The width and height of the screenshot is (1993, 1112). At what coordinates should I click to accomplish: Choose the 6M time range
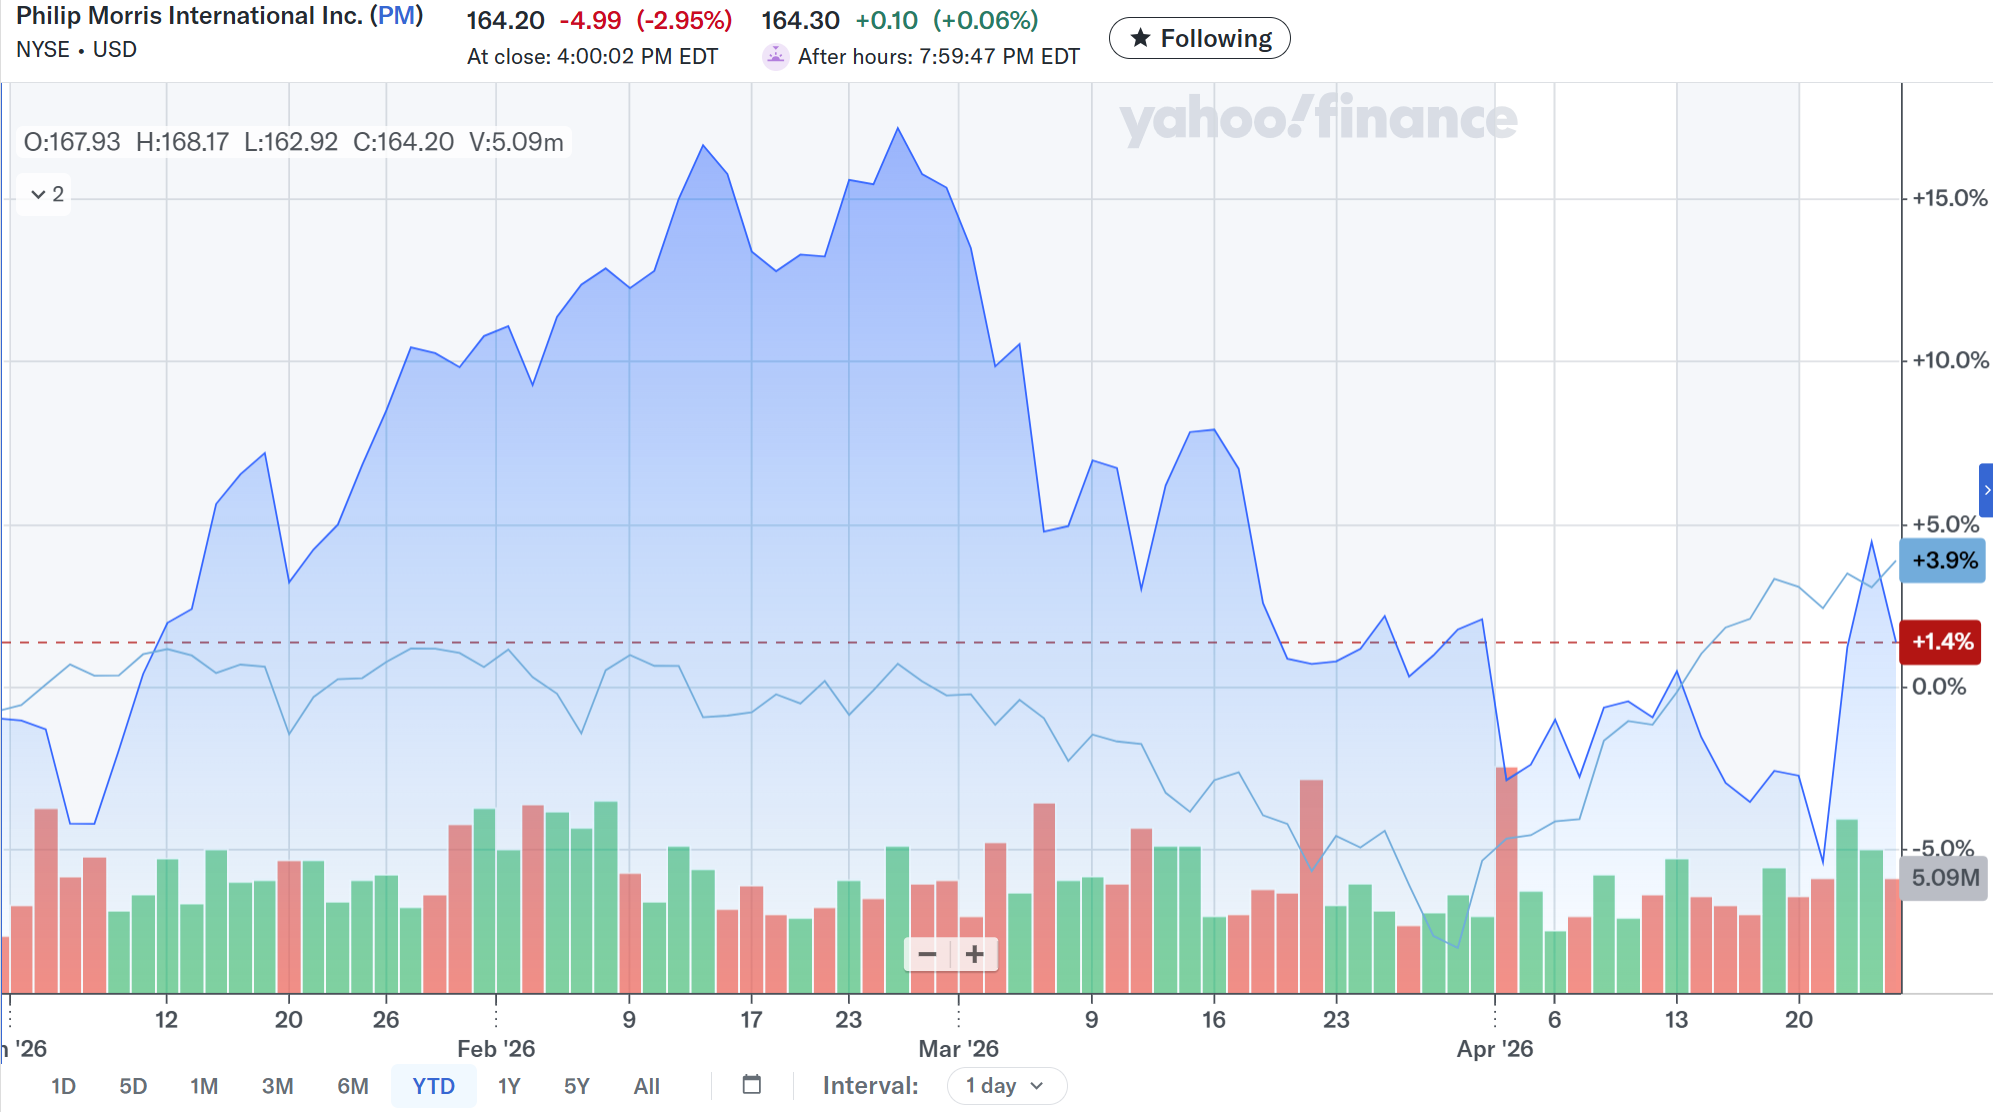pyautogui.click(x=352, y=1086)
